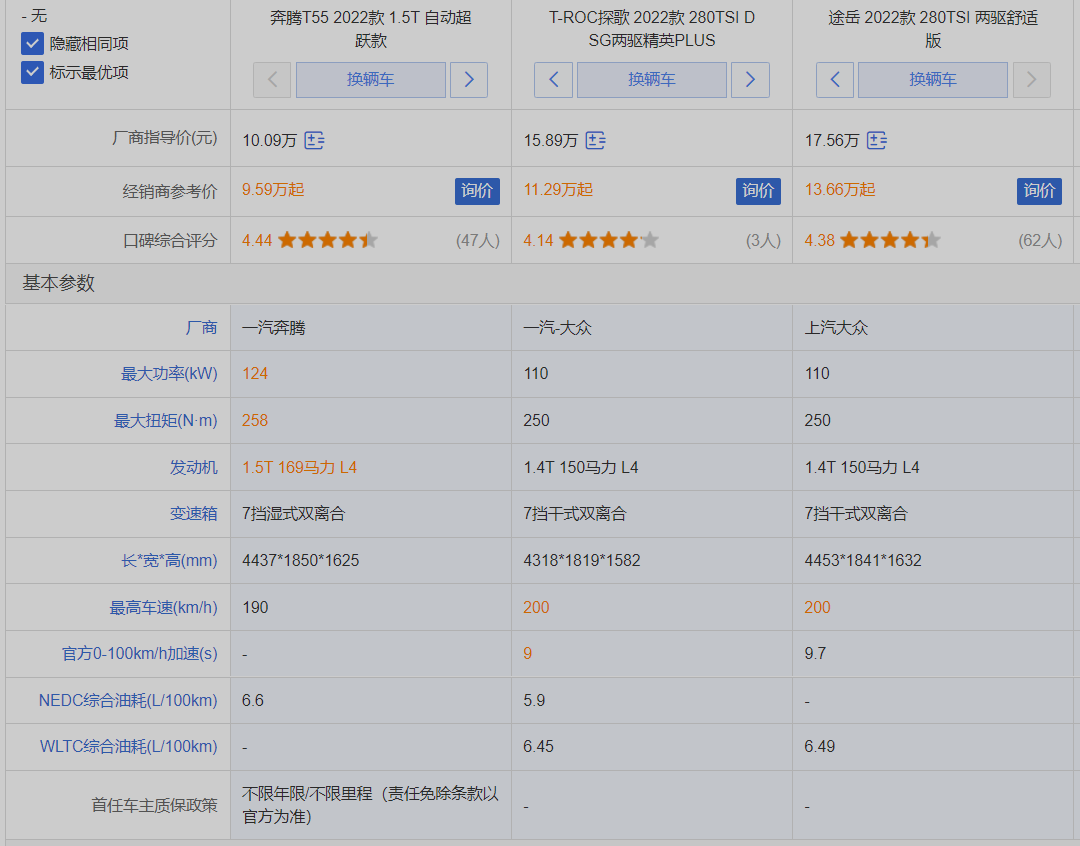
Task: Select 6.6 NEDC fuel value
Action: (253, 700)
